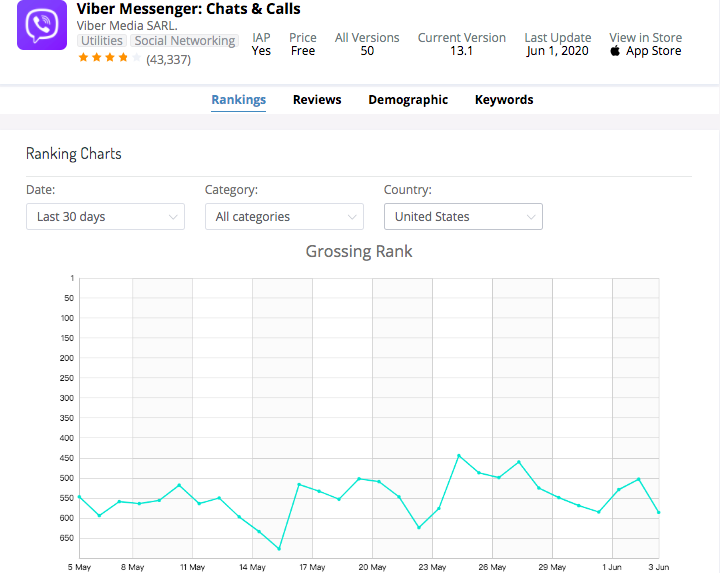Click the 100 y-axis label
This screenshot has width=720, height=573.
tap(68, 318)
